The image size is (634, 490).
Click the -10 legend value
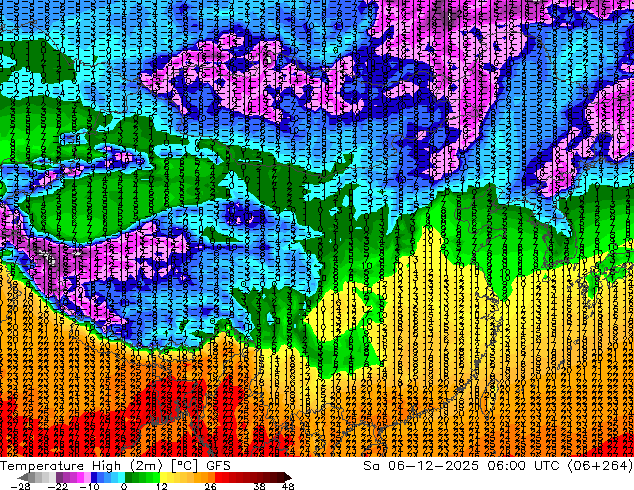[89, 486]
